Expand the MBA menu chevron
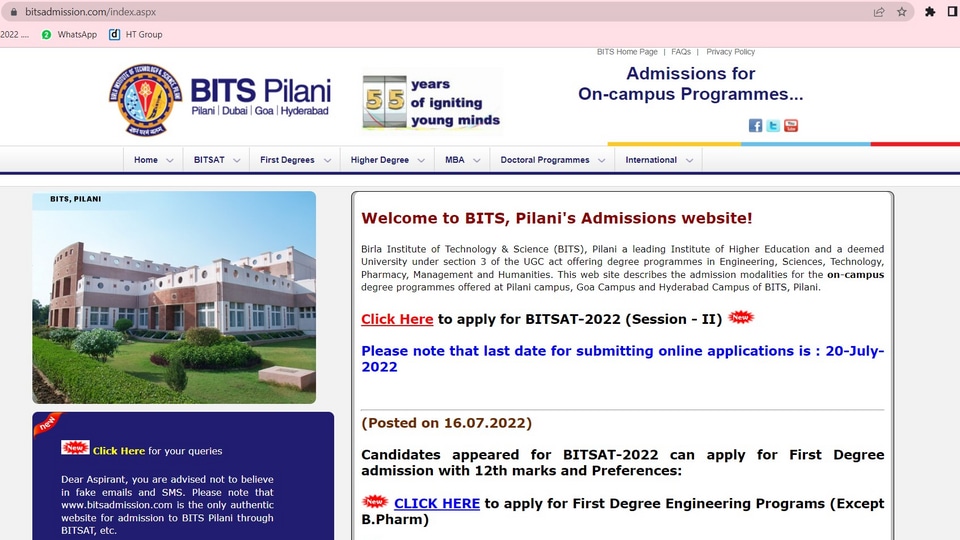The image size is (960, 540). (476, 160)
